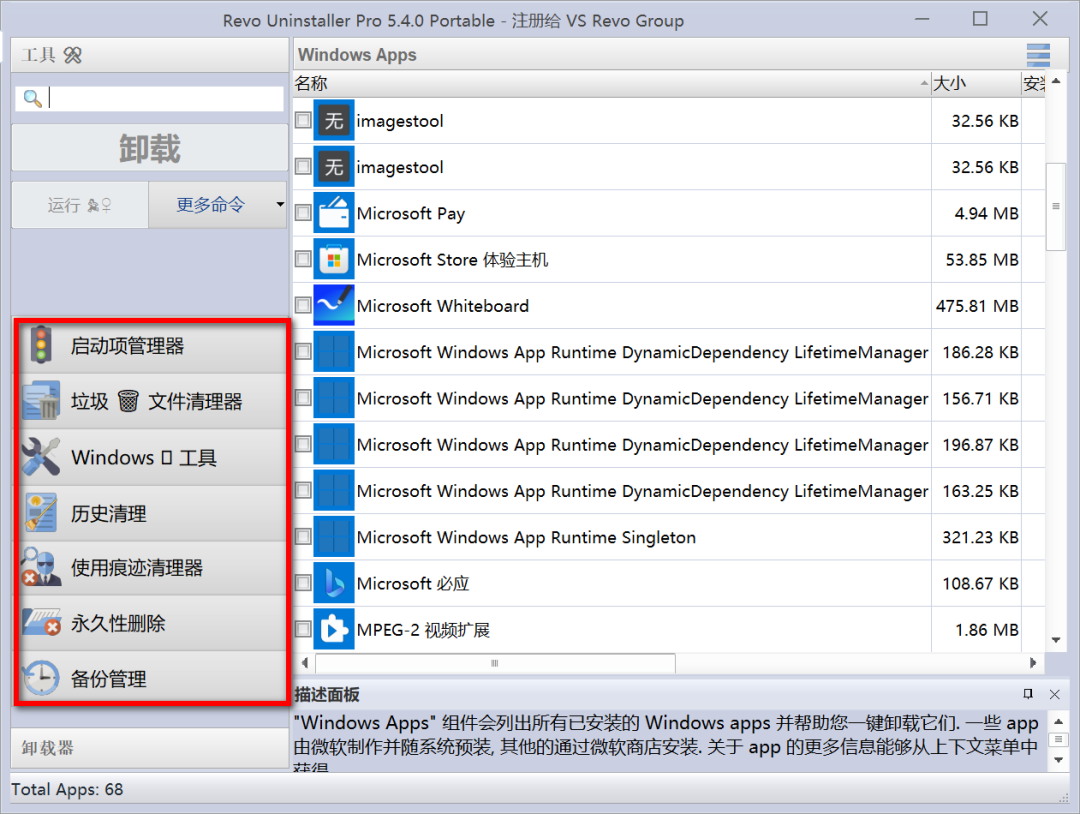Check the Microsoft 必应 checkbox

[x=303, y=582]
